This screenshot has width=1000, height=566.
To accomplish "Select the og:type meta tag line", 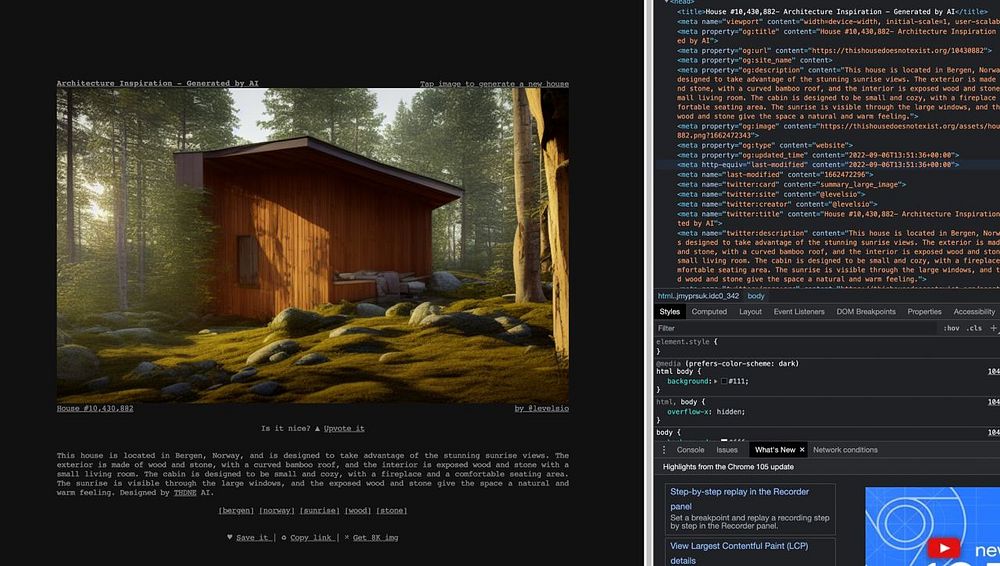I will [765, 145].
